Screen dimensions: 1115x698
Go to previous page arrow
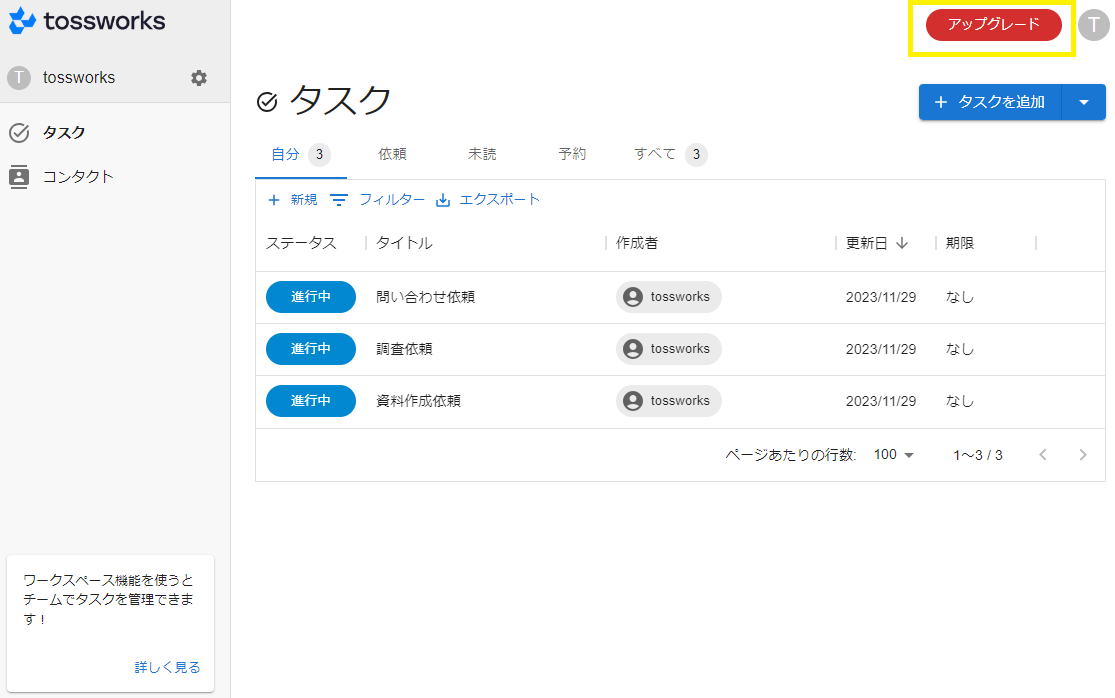[x=1043, y=455]
